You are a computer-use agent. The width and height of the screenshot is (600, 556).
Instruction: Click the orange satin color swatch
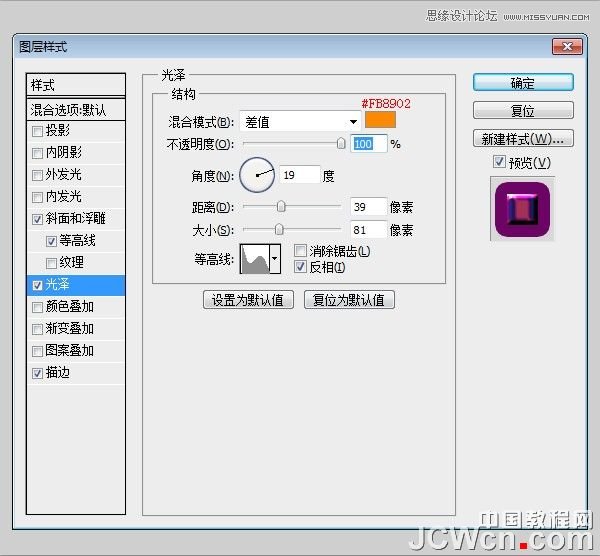point(380,120)
